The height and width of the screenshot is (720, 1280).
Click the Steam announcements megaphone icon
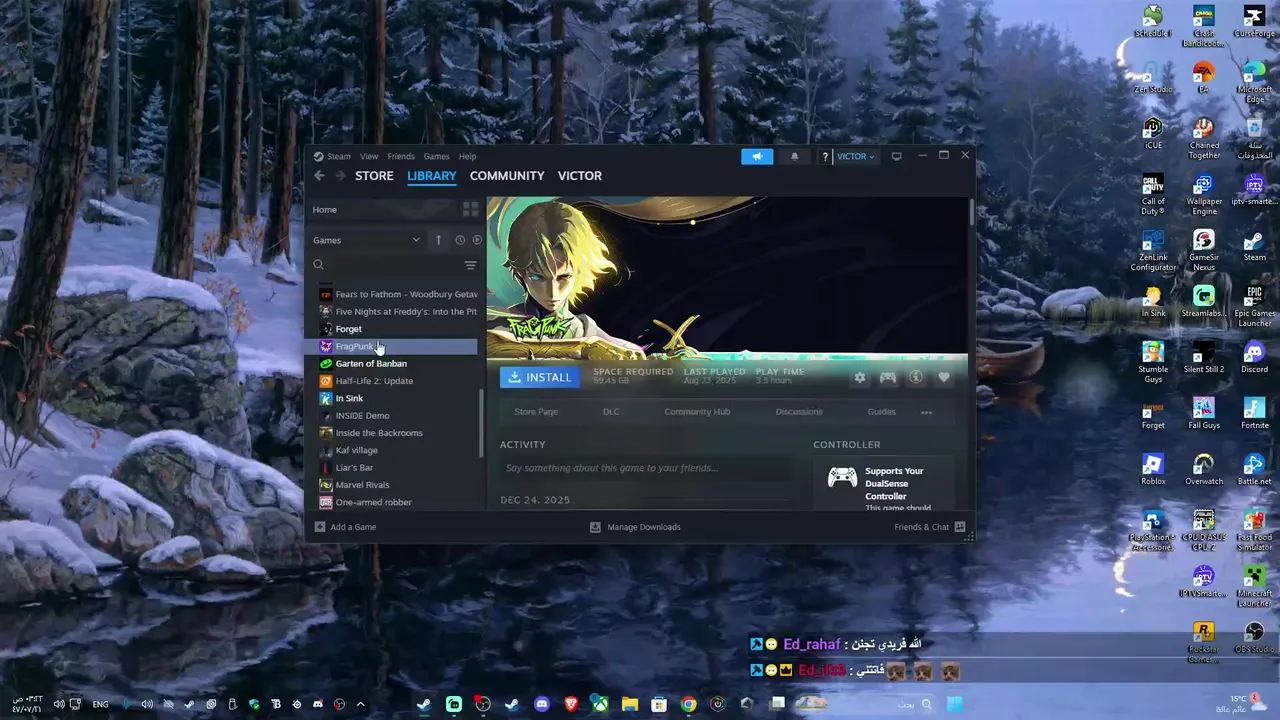pos(757,157)
